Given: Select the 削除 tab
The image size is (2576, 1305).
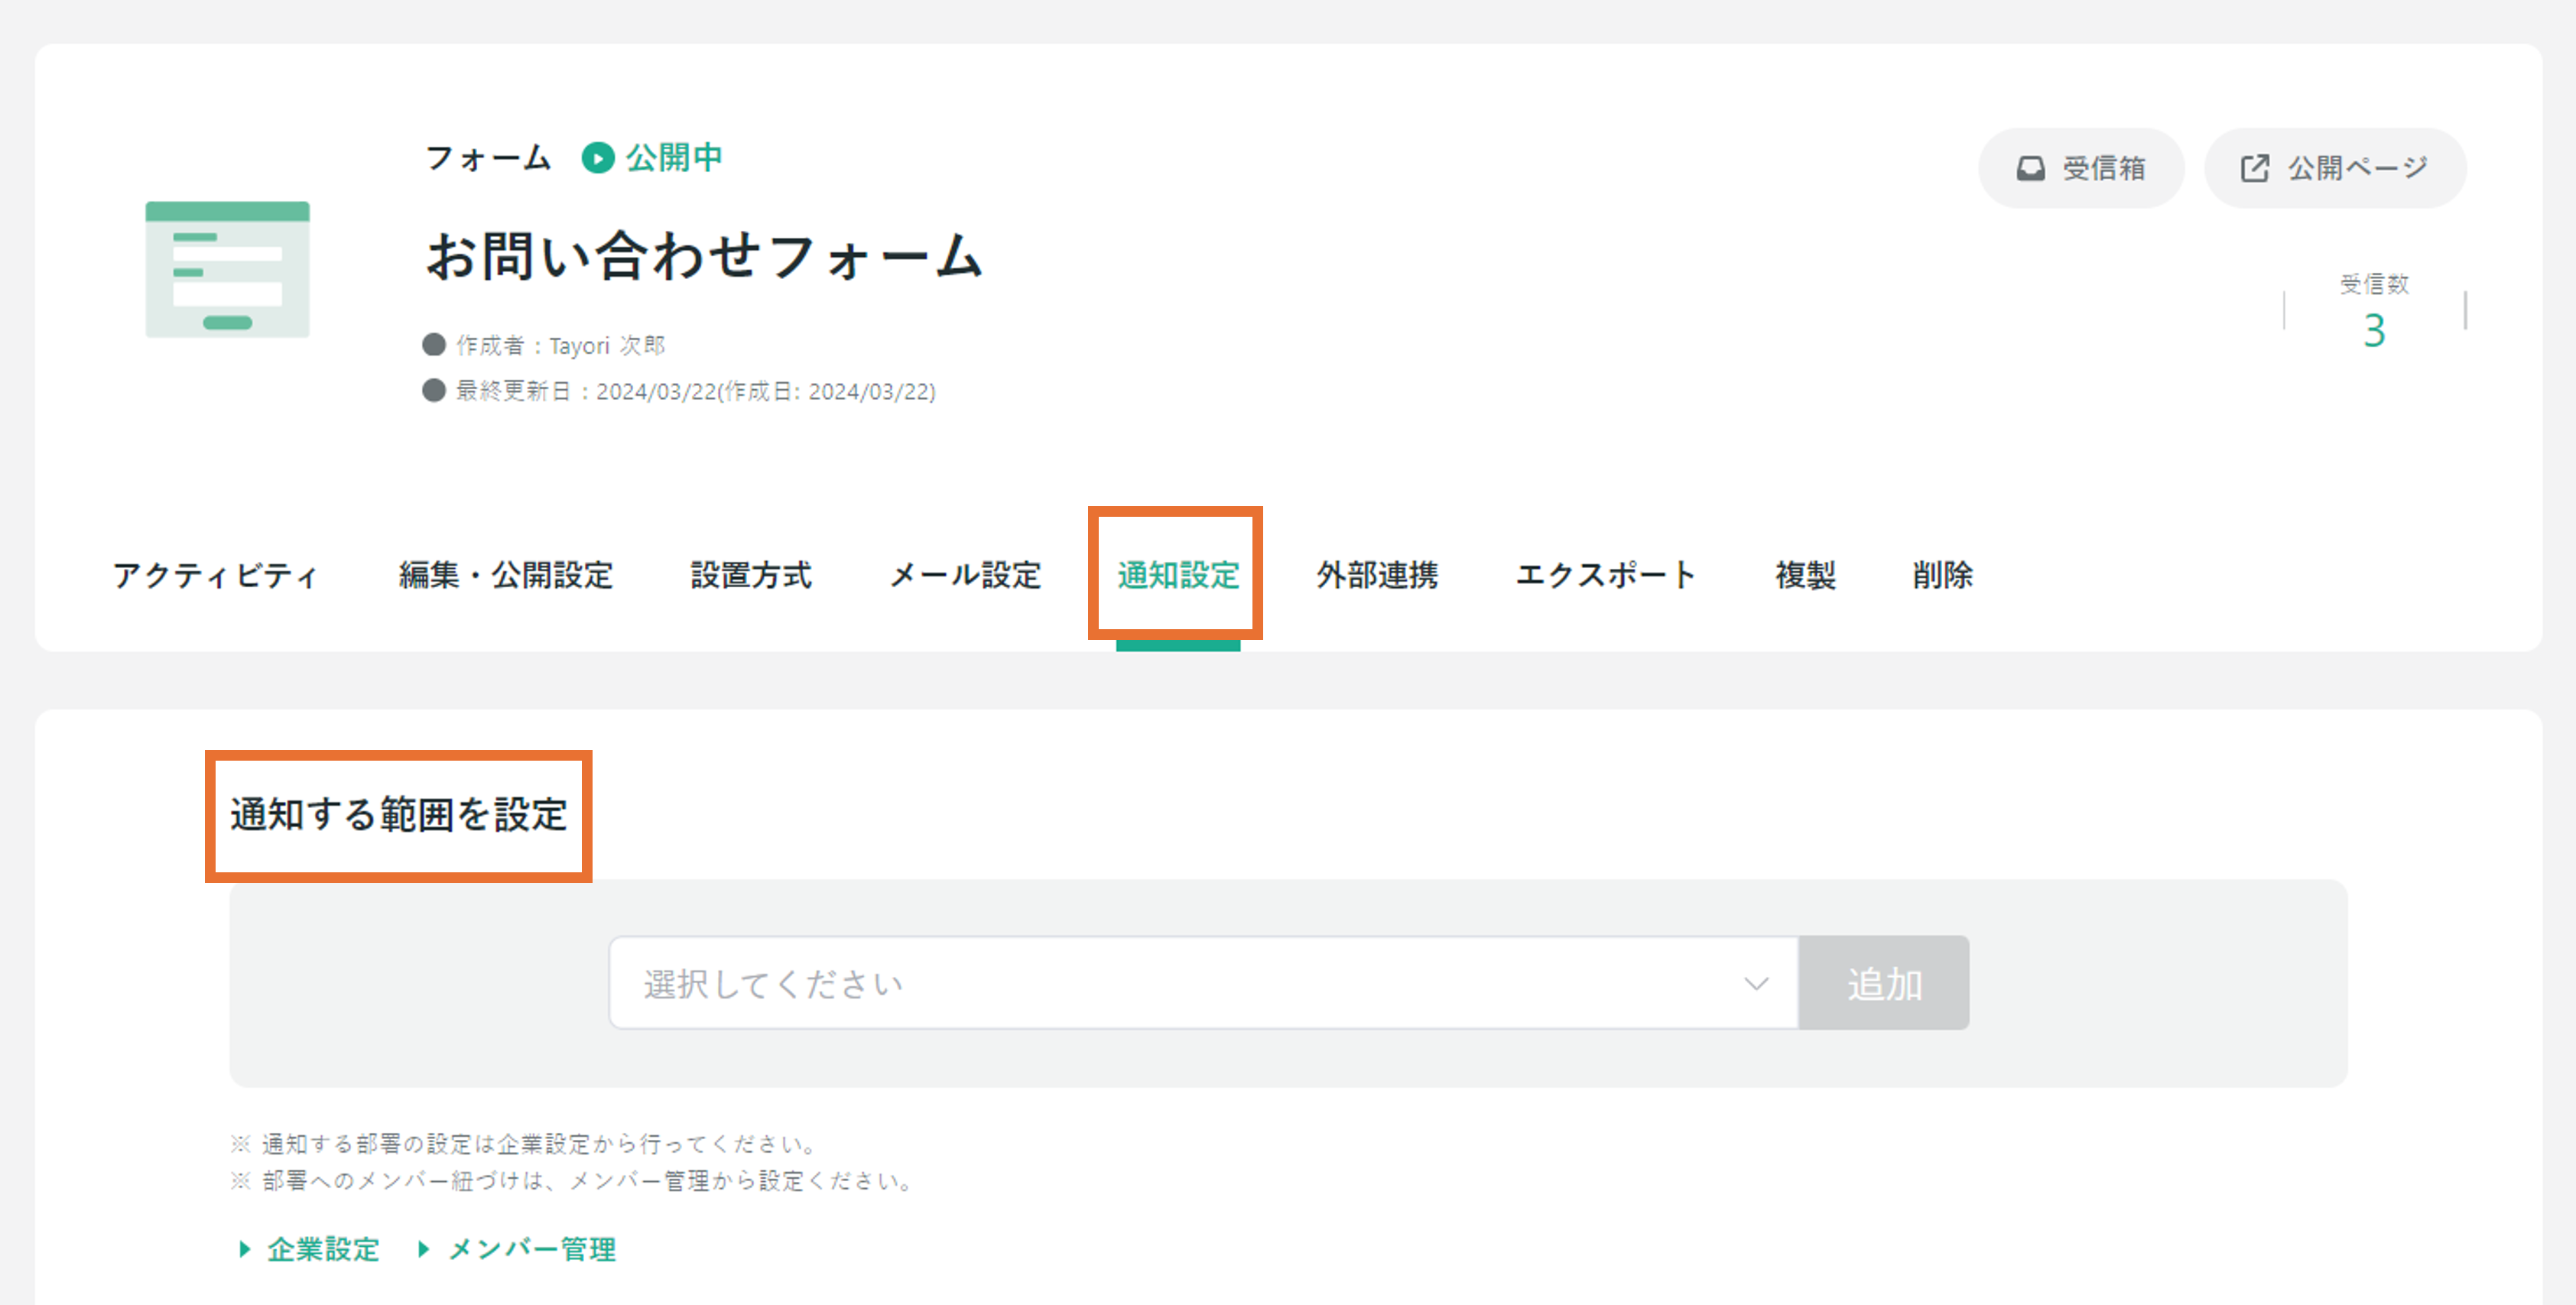Looking at the screenshot, I should pyautogui.click(x=1942, y=575).
